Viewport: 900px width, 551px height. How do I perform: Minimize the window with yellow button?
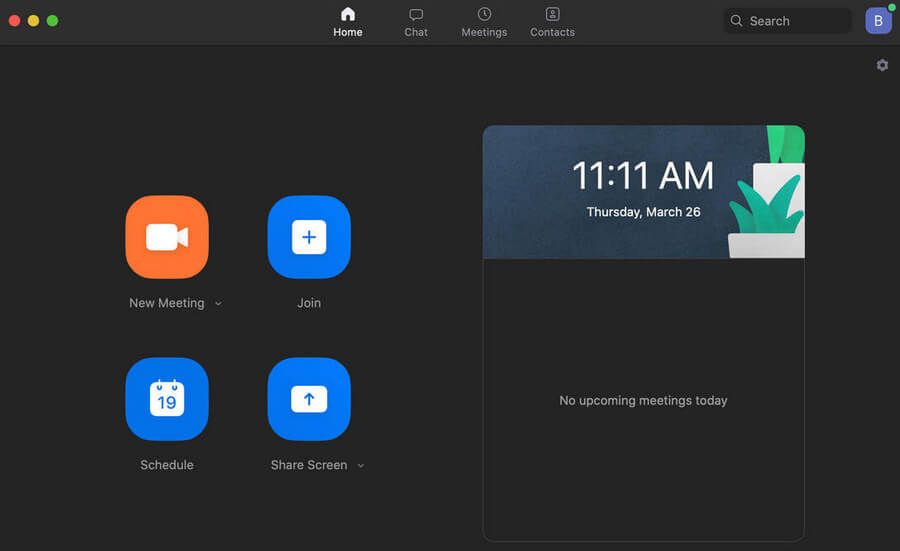(x=33, y=21)
